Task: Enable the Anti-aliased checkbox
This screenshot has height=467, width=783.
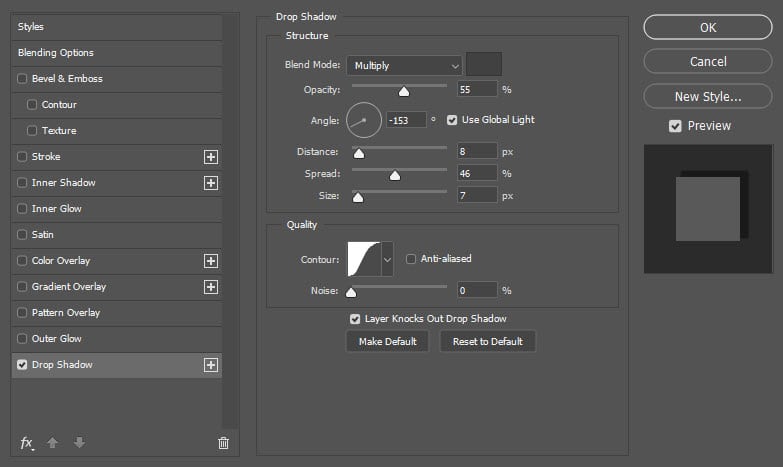Action: (411, 259)
